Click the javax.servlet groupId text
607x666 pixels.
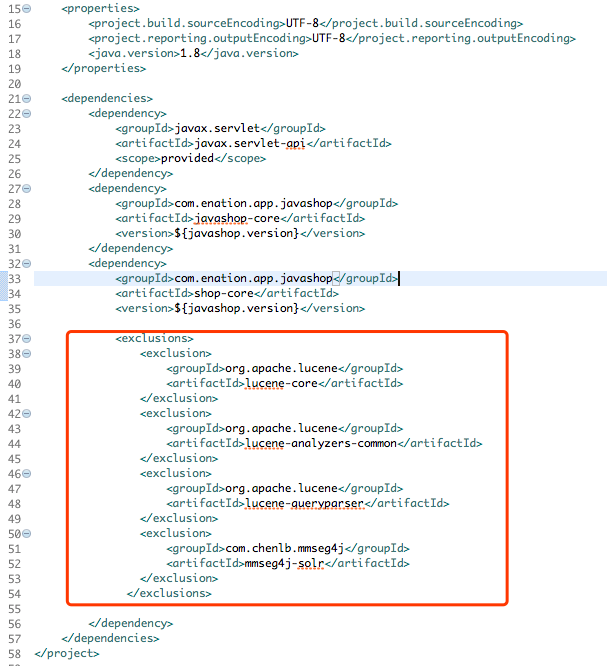click(x=217, y=128)
